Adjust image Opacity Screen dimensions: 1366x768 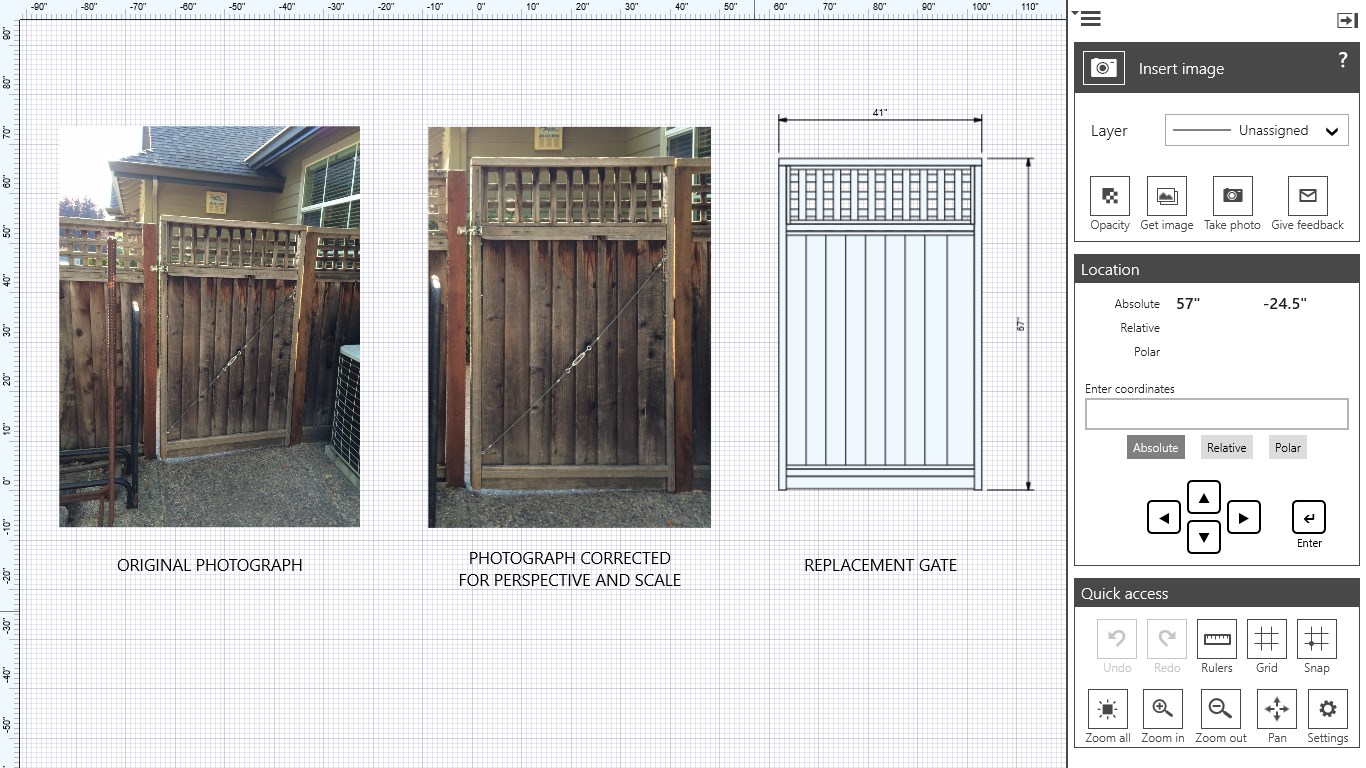click(x=1108, y=196)
